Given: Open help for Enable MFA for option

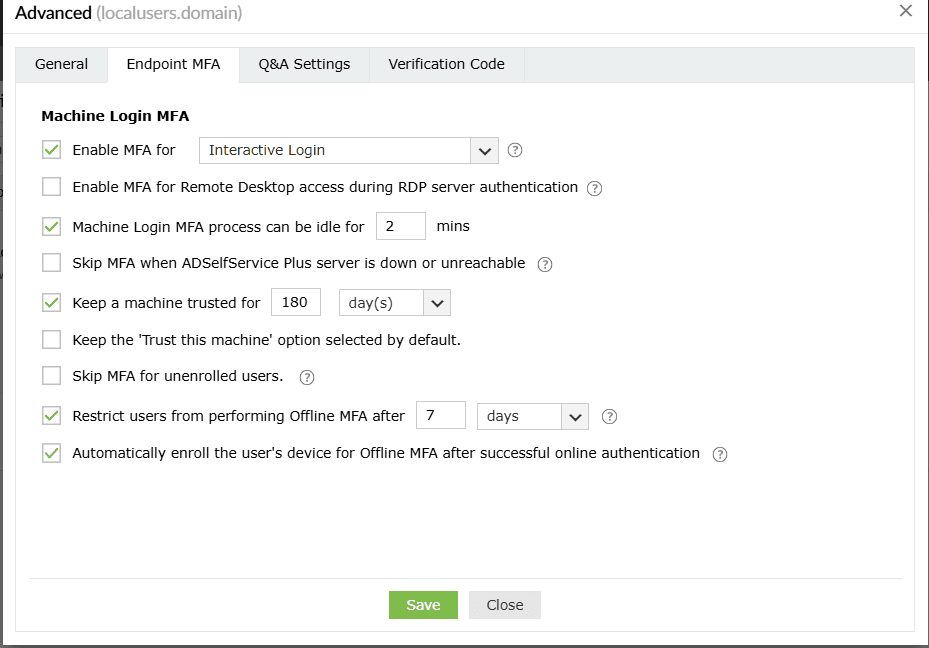Looking at the screenshot, I should [x=514, y=149].
